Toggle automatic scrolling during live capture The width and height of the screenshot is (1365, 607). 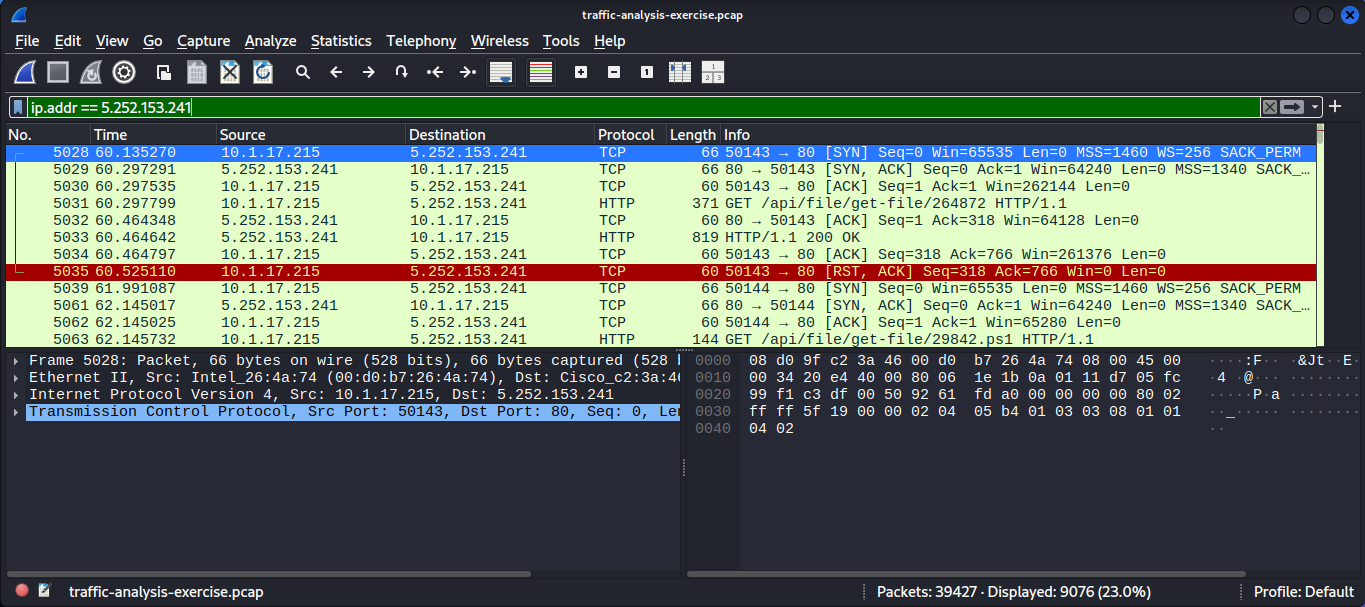[500, 71]
